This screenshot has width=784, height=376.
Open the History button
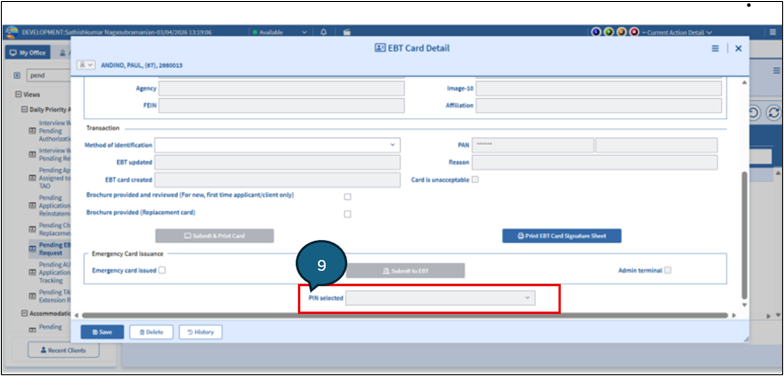(200, 332)
